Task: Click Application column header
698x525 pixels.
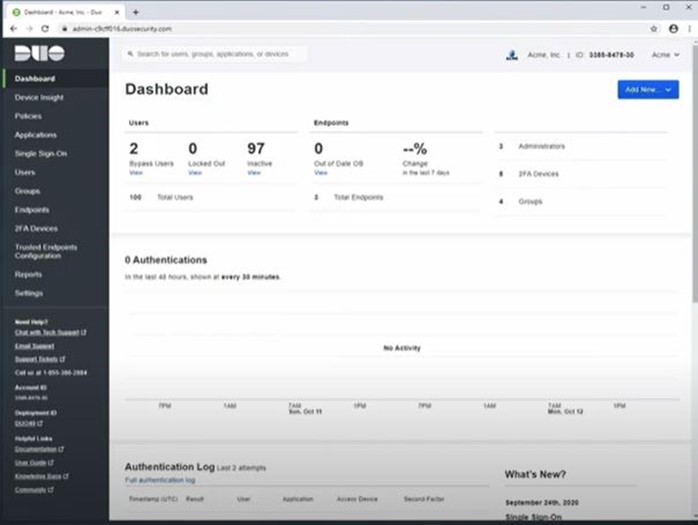Action: click(x=298, y=499)
